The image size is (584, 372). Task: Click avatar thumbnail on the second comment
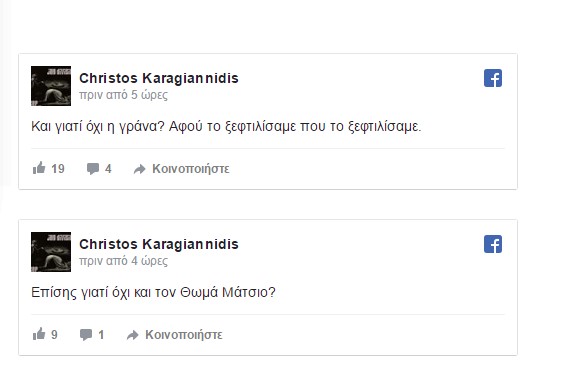pyautogui.click(x=51, y=252)
